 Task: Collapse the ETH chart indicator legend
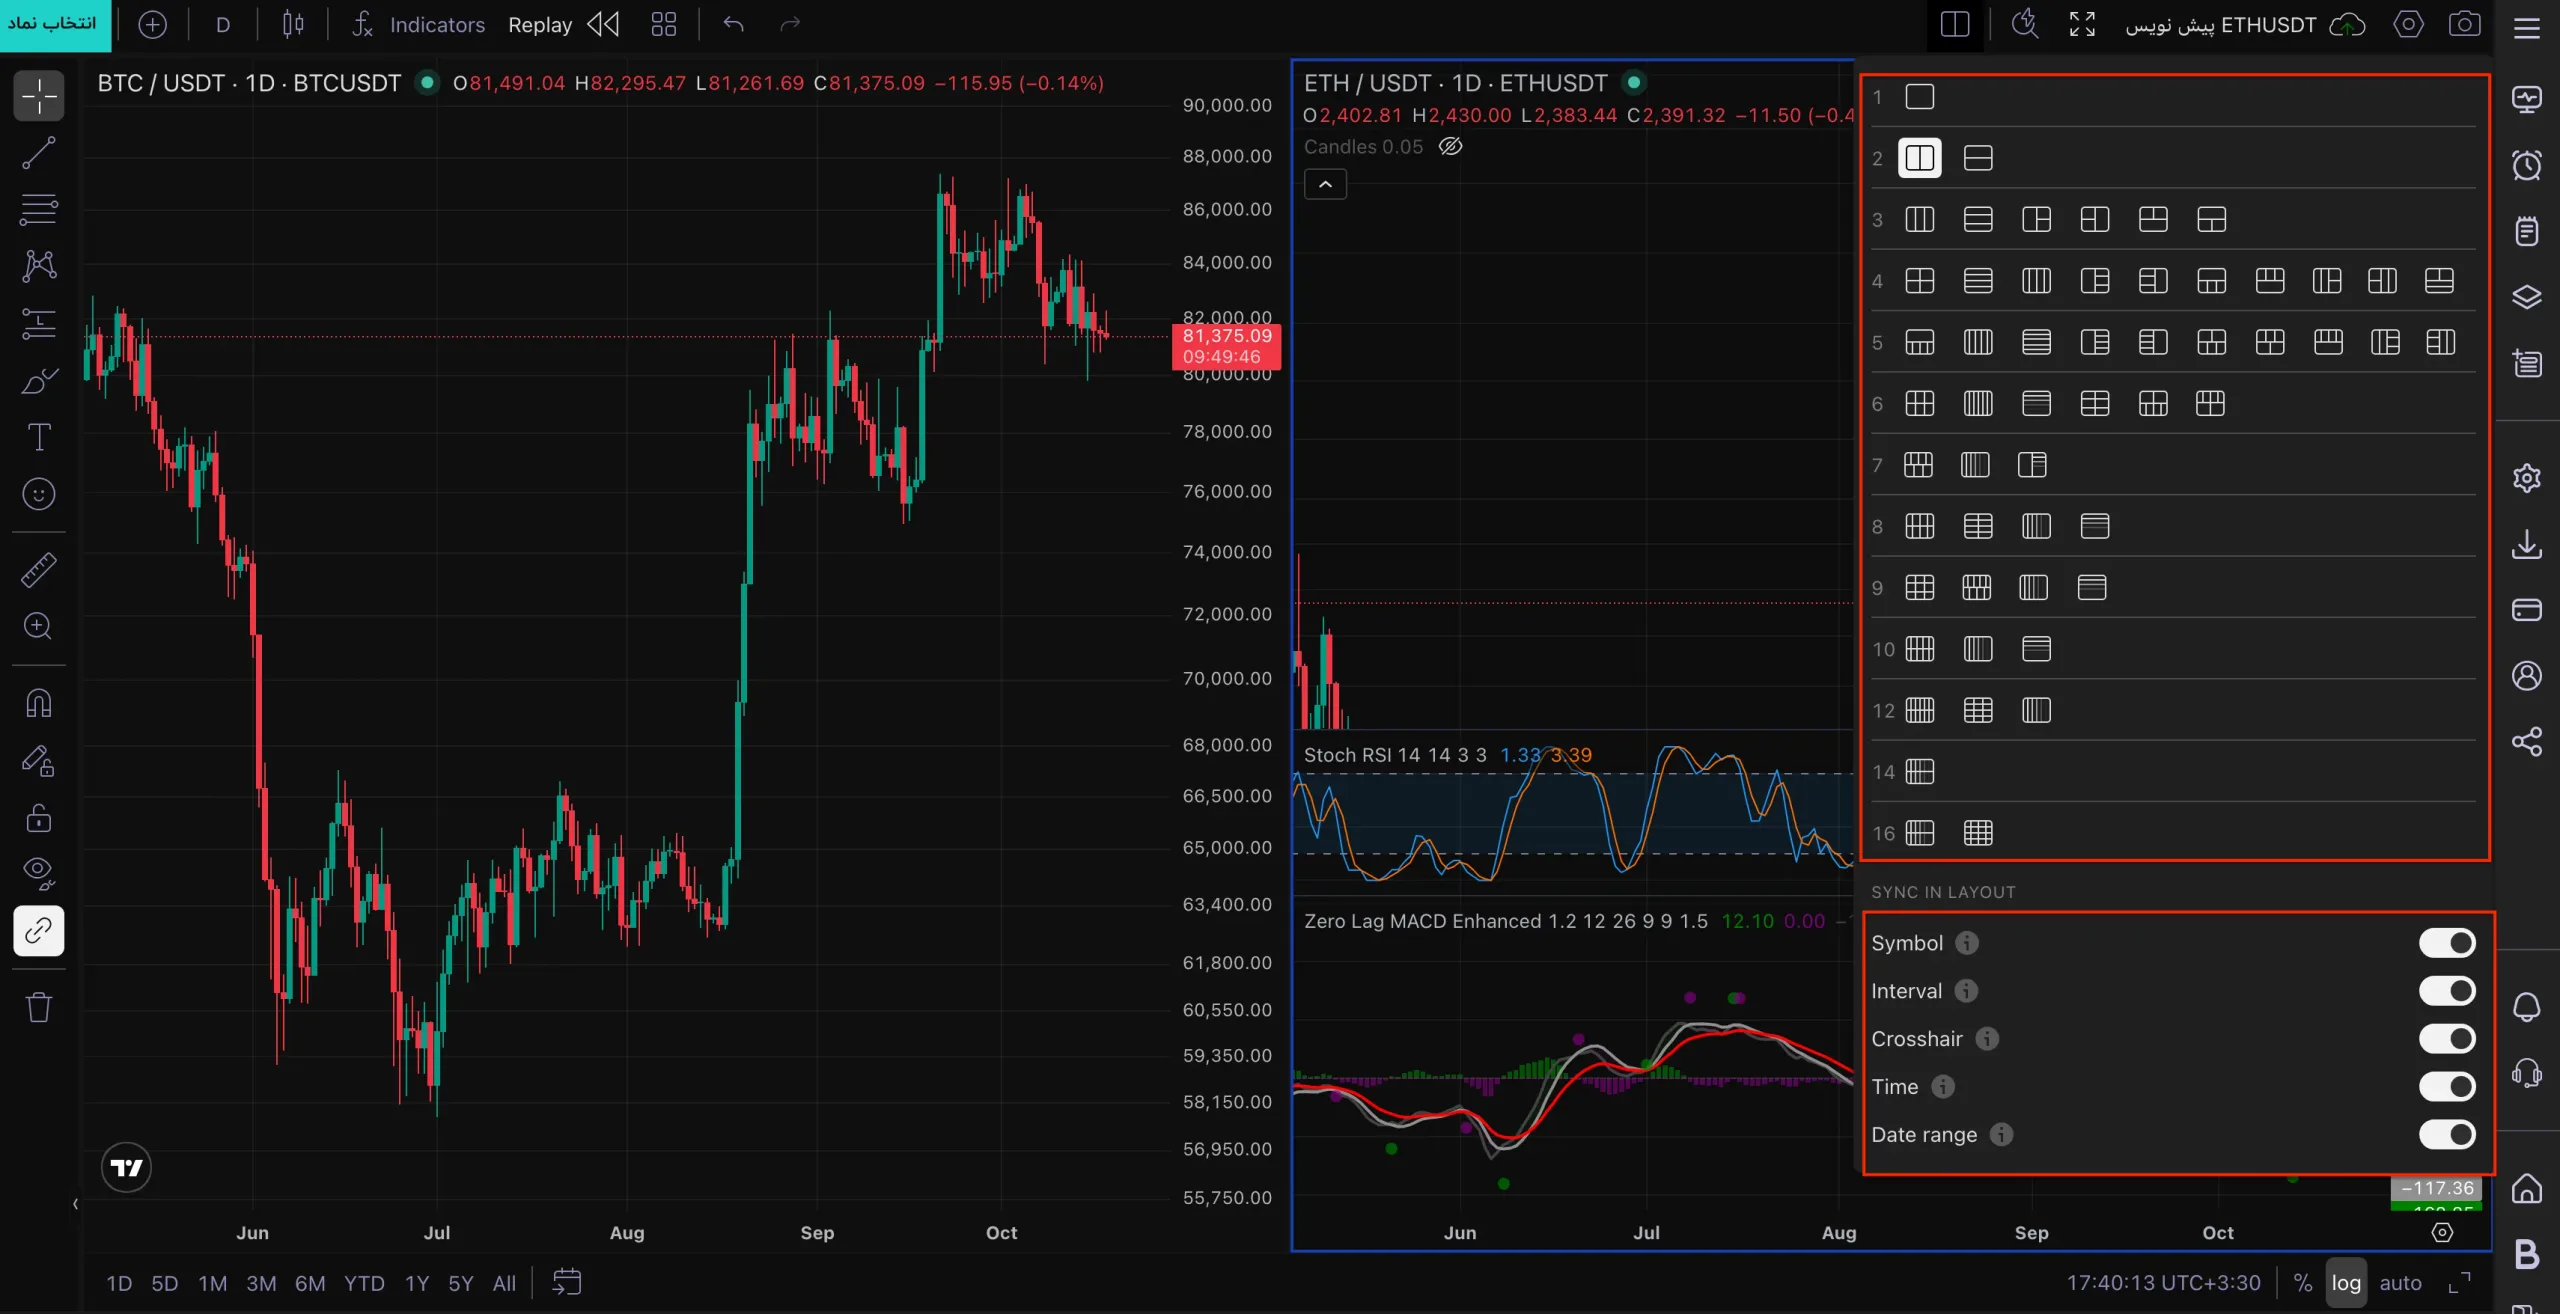click(1325, 184)
